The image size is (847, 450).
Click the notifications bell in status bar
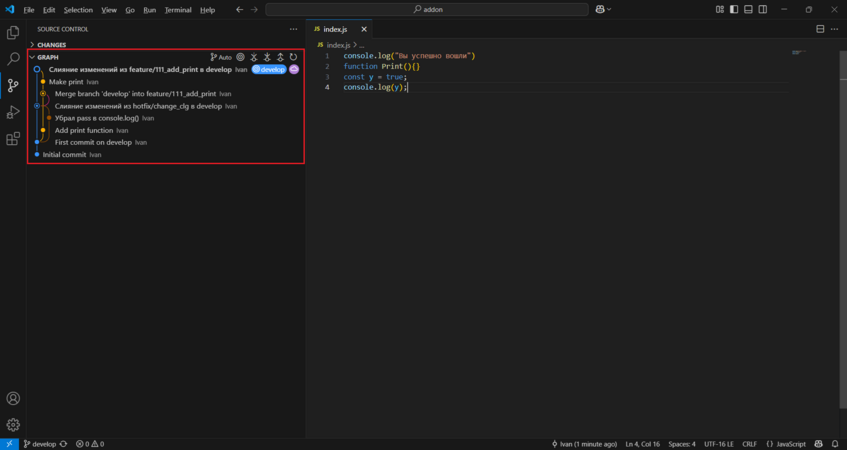click(835, 444)
